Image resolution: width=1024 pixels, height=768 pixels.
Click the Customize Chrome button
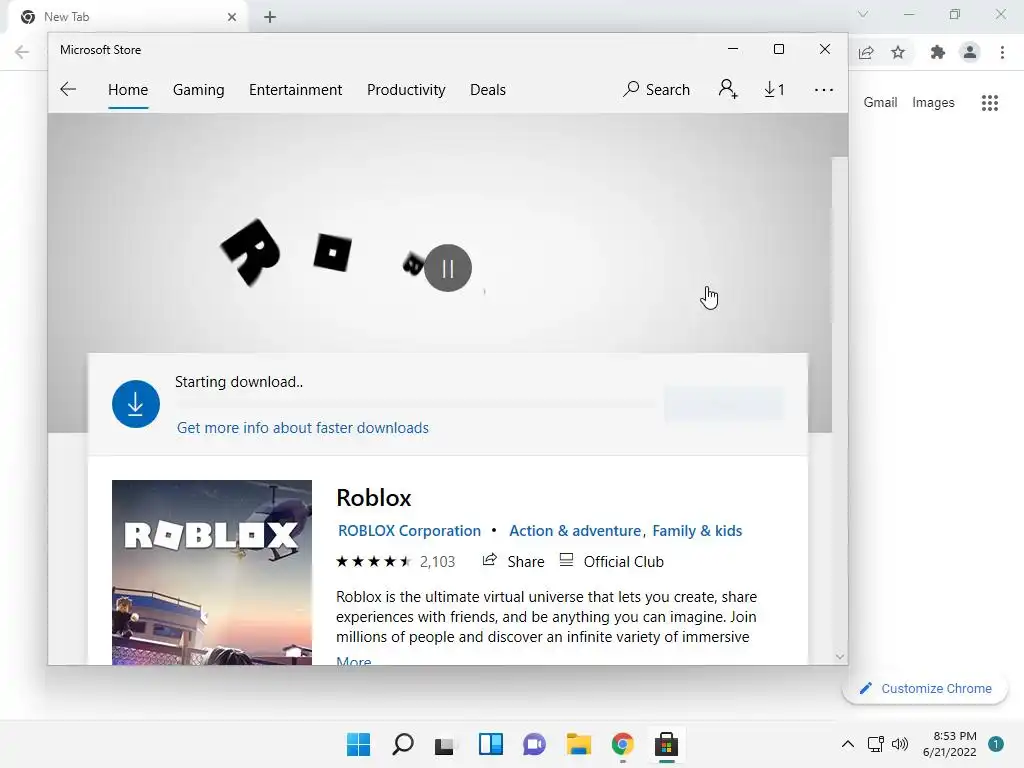click(925, 688)
